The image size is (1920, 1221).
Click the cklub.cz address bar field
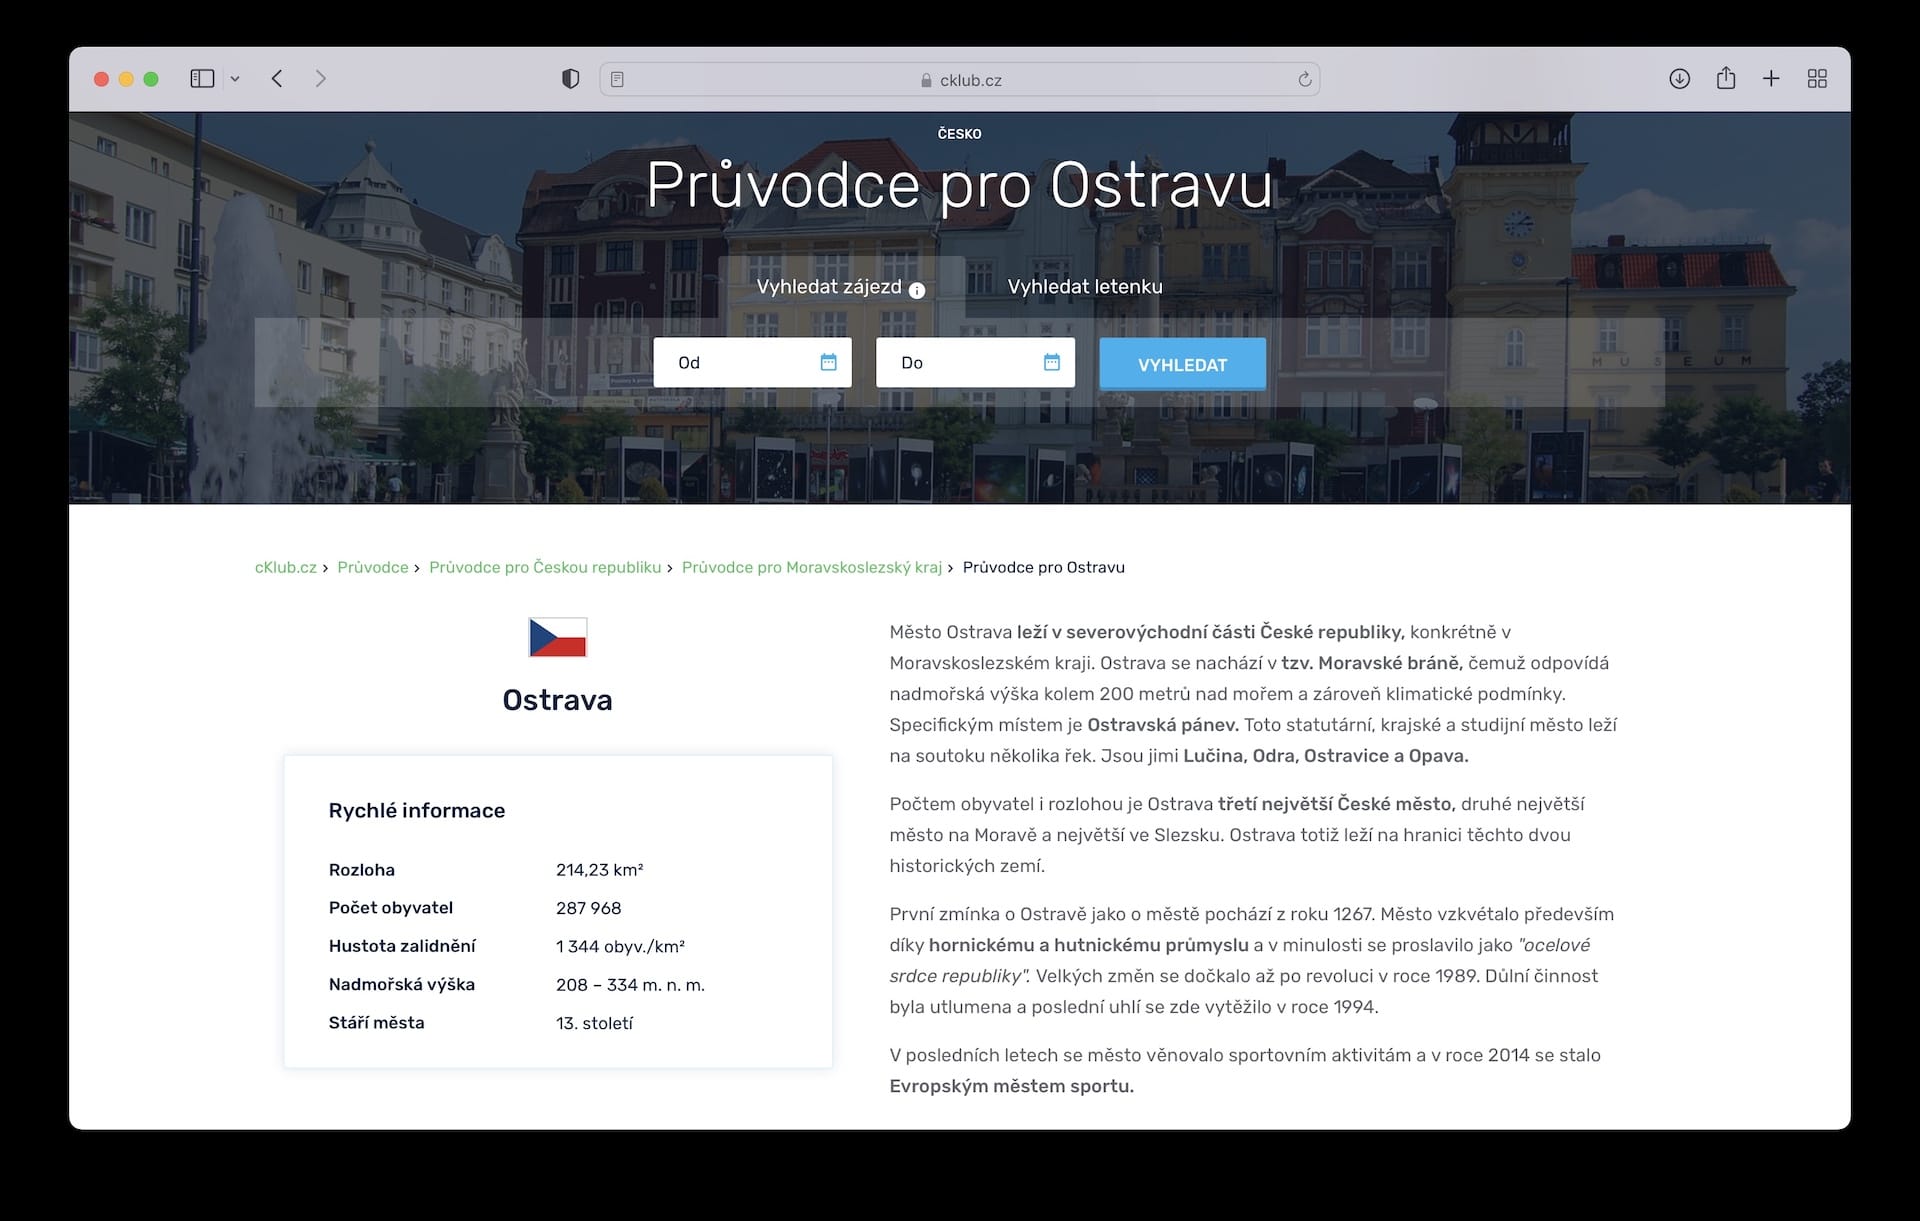point(960,80)
